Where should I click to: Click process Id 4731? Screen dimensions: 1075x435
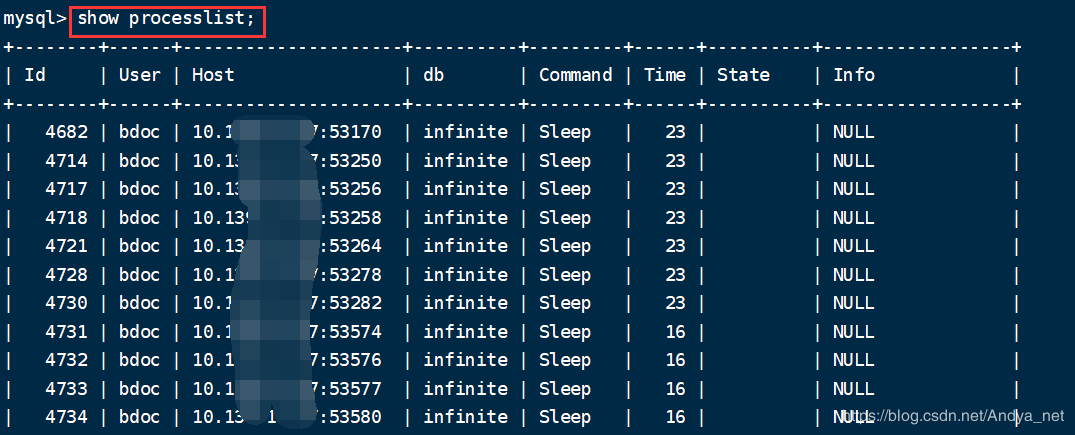[66, 332]
